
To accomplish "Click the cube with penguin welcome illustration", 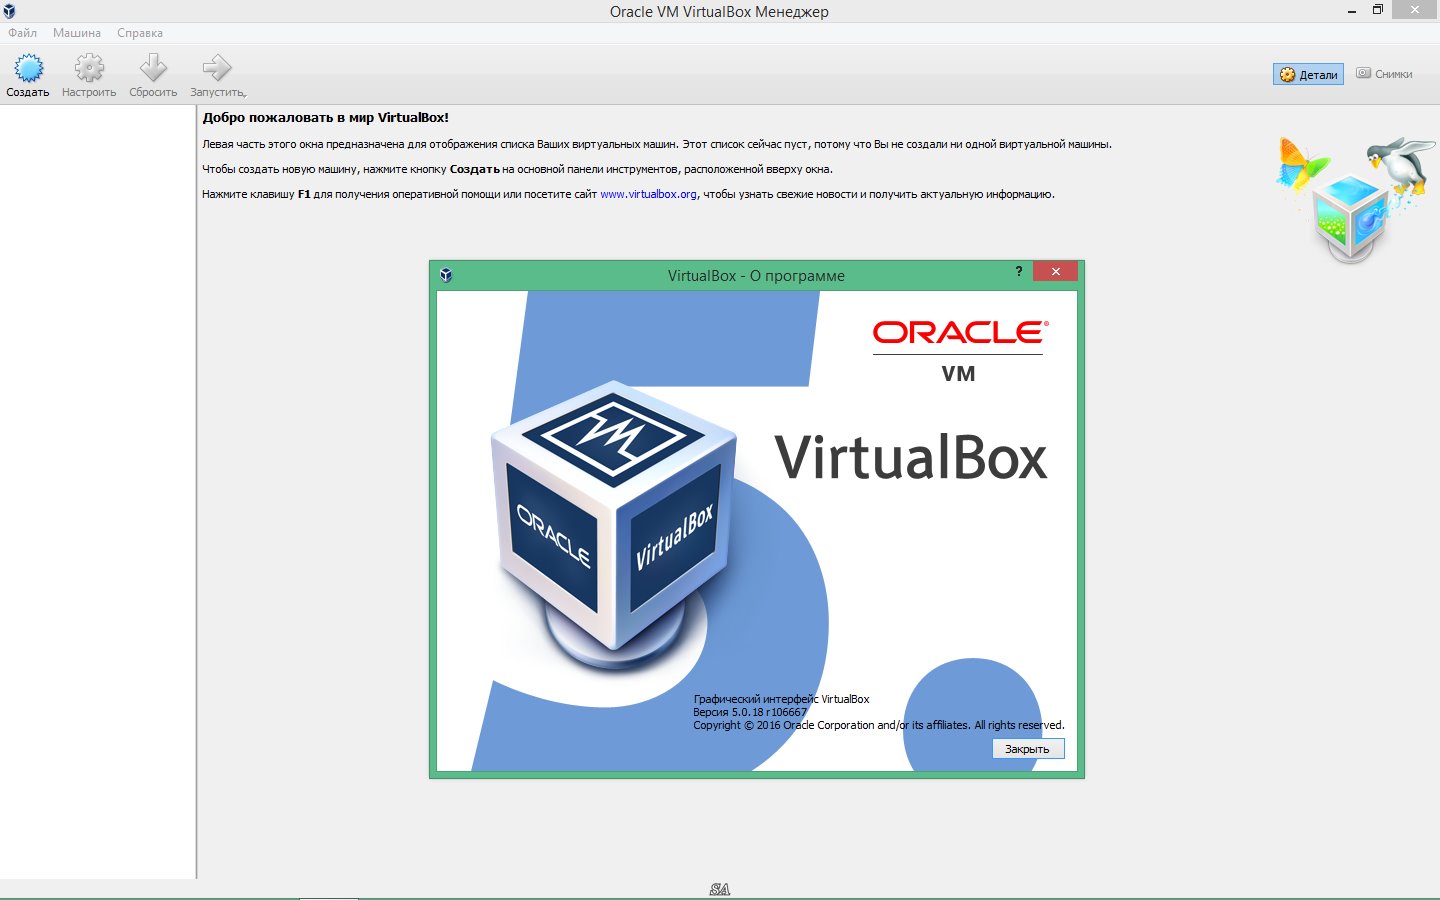I will [x=1355, y=199].
